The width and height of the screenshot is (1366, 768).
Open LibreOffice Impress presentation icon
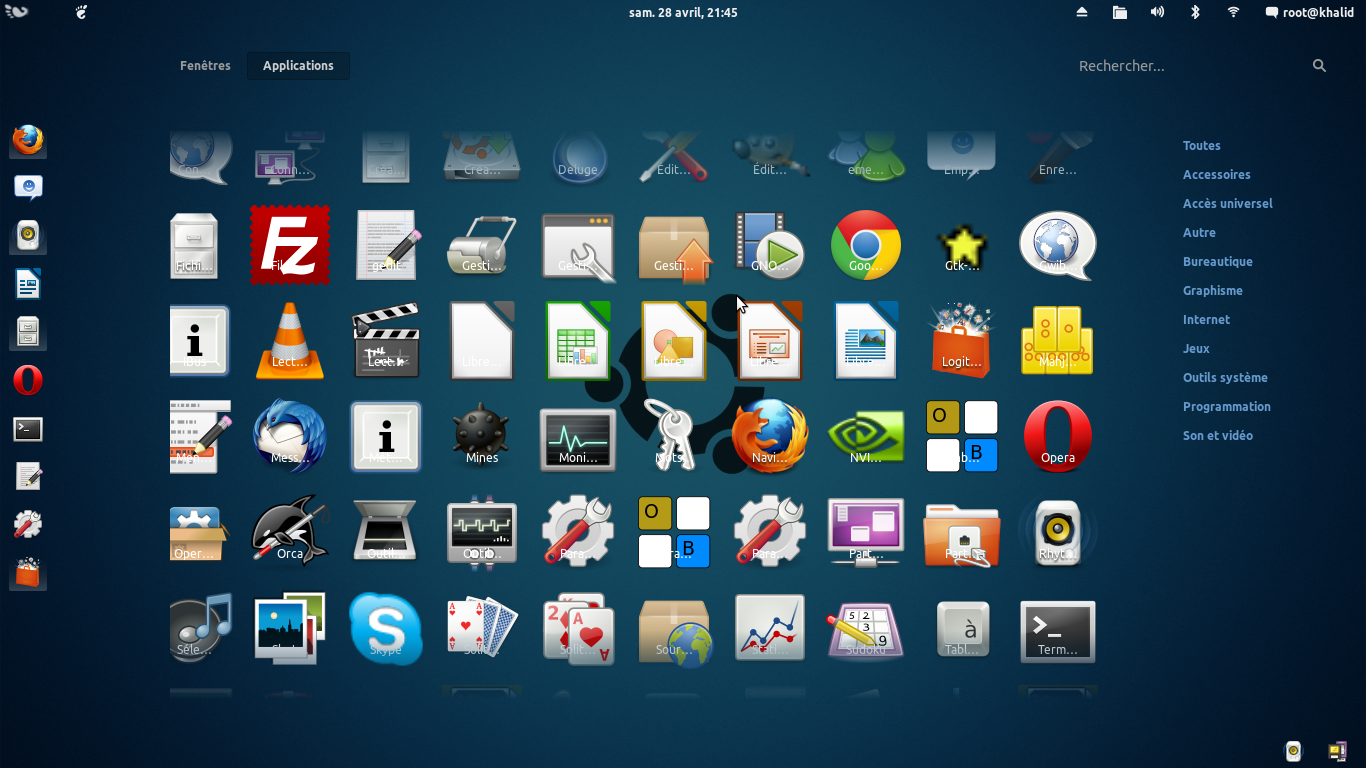click(x=770, y=341)
